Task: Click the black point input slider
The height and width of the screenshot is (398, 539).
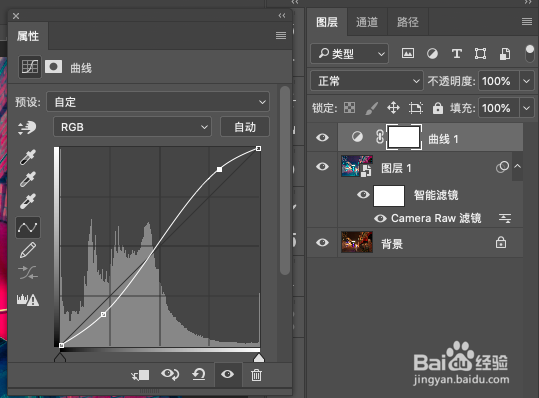Action: pos(60,357)
